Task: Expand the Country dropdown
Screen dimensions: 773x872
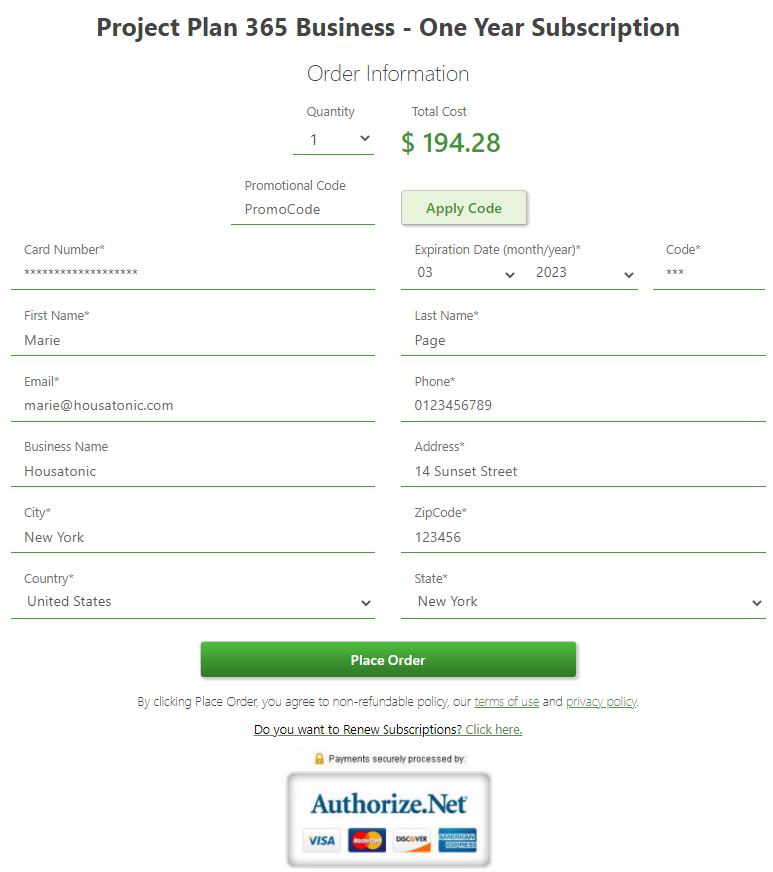Action: click(193, 602)
